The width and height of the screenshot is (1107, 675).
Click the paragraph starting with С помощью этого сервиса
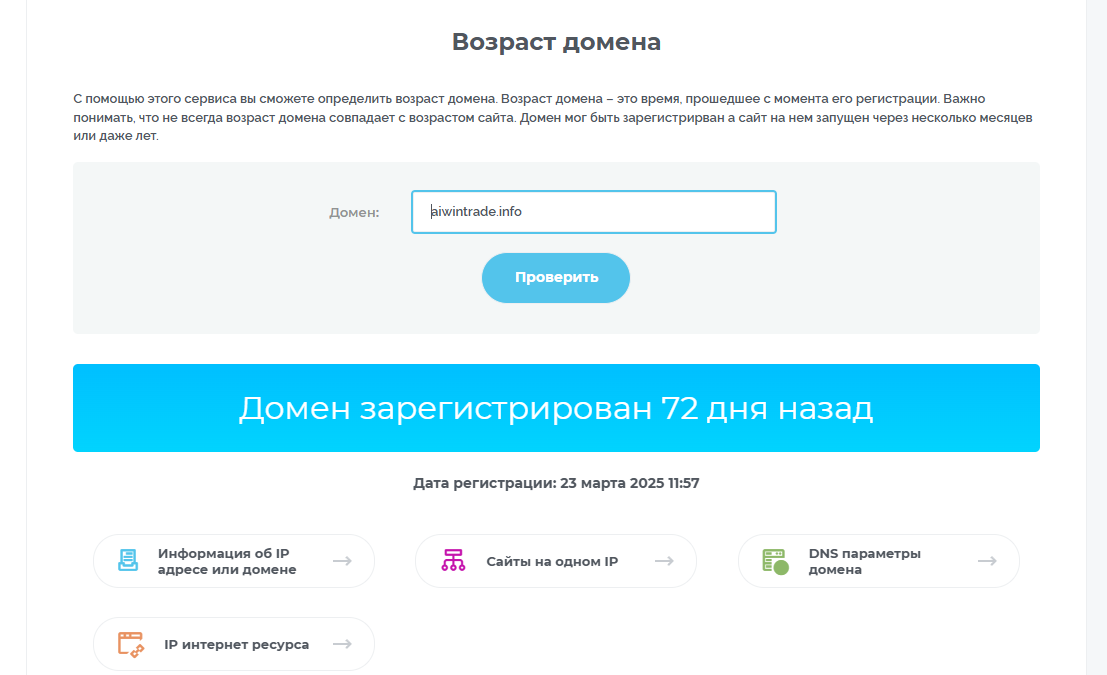pyautogui.click(x=553, y=117)
